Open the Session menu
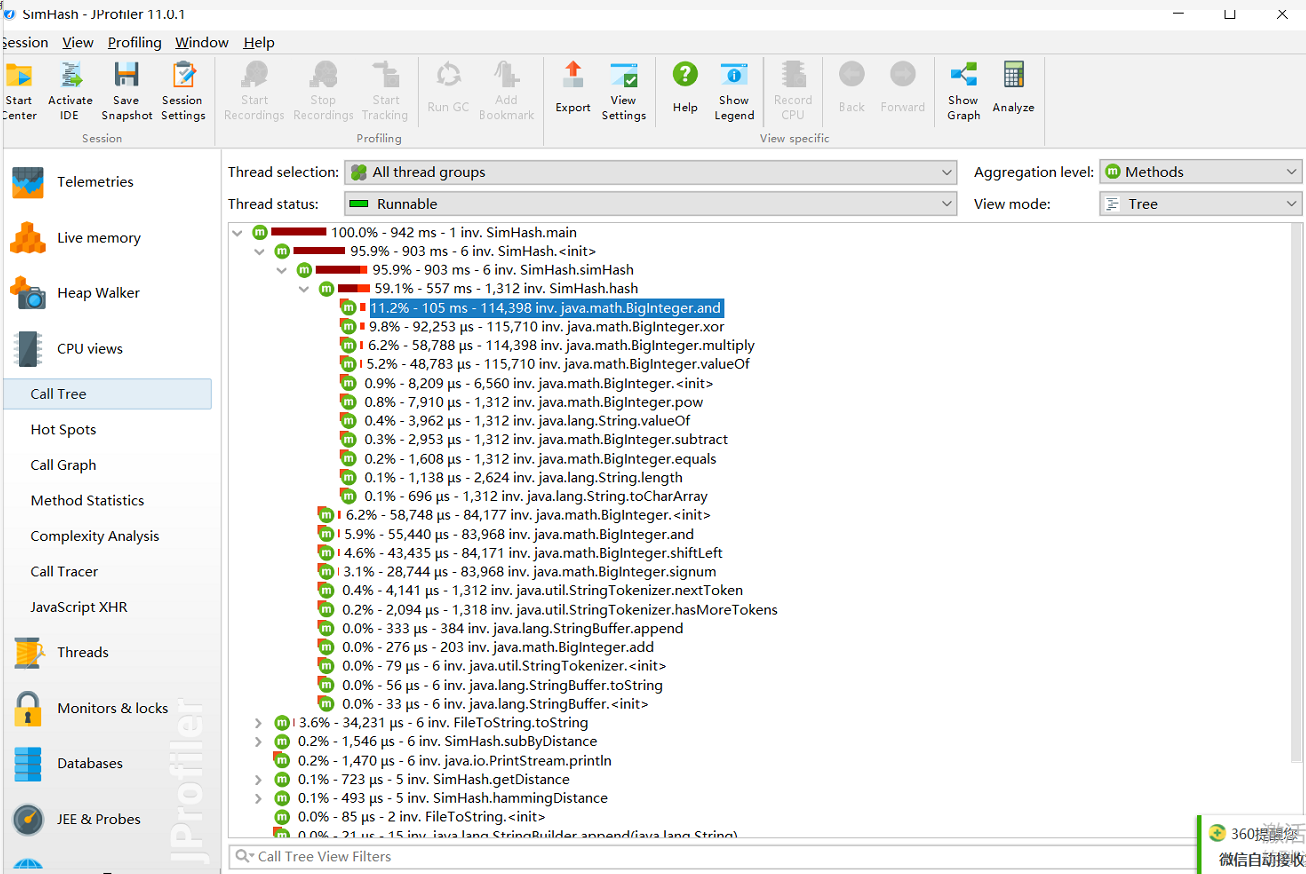 click(x=24, y=42)
